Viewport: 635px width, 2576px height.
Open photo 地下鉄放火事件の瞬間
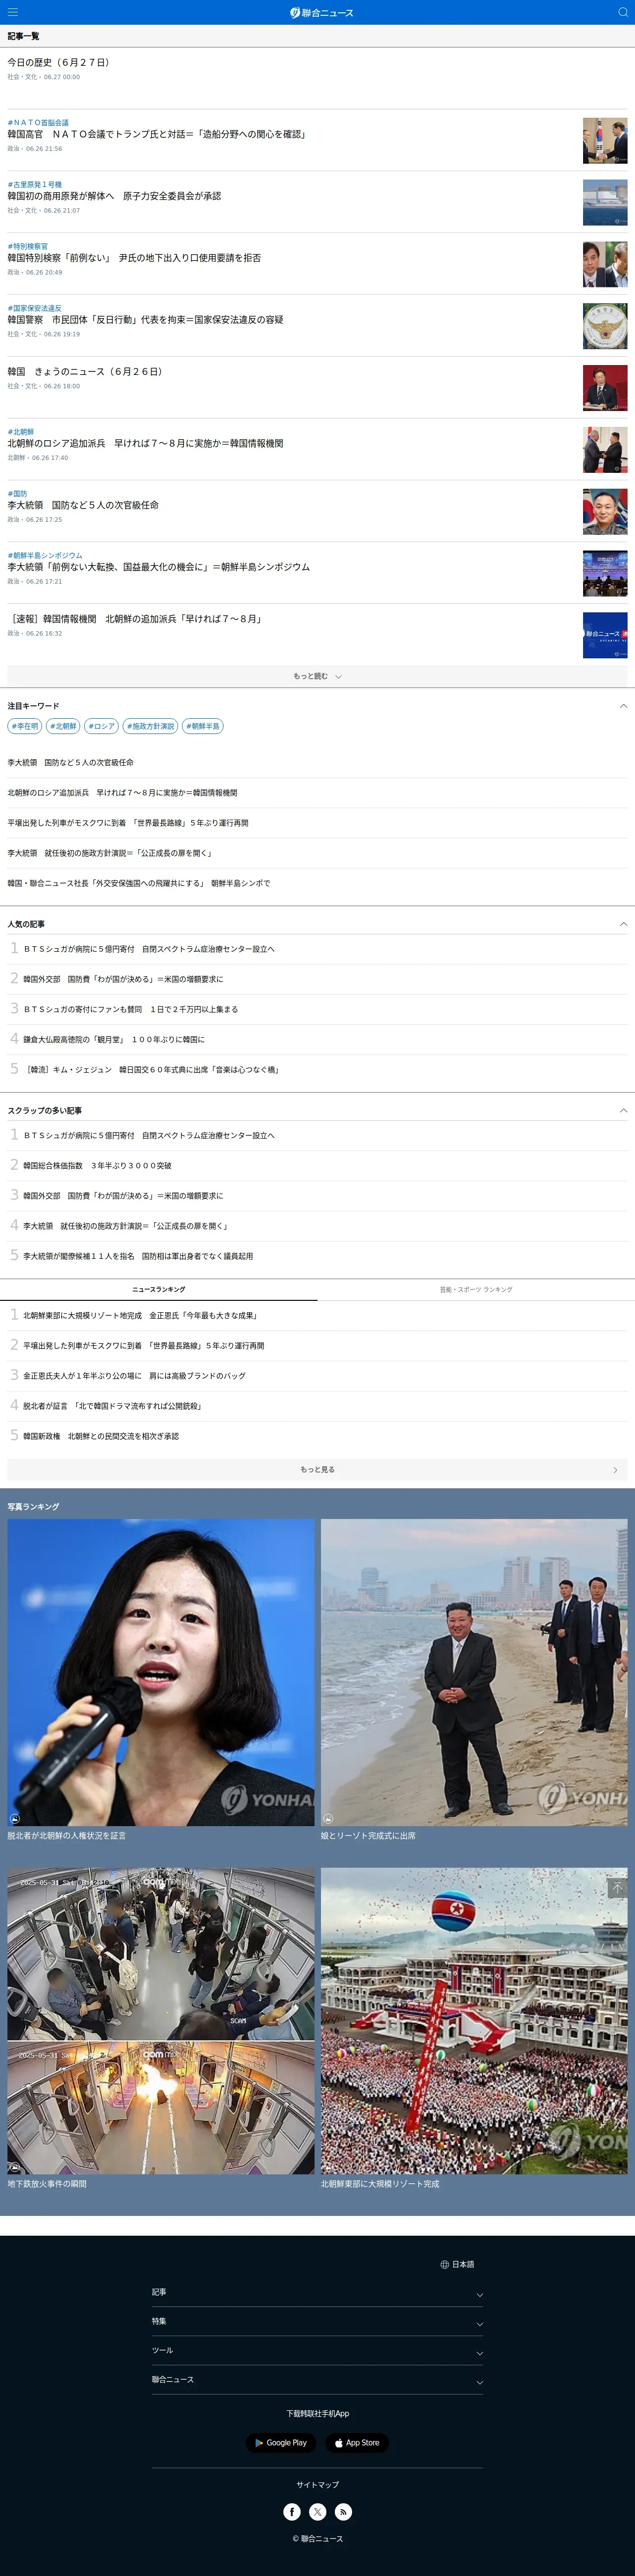point(161,2021)
